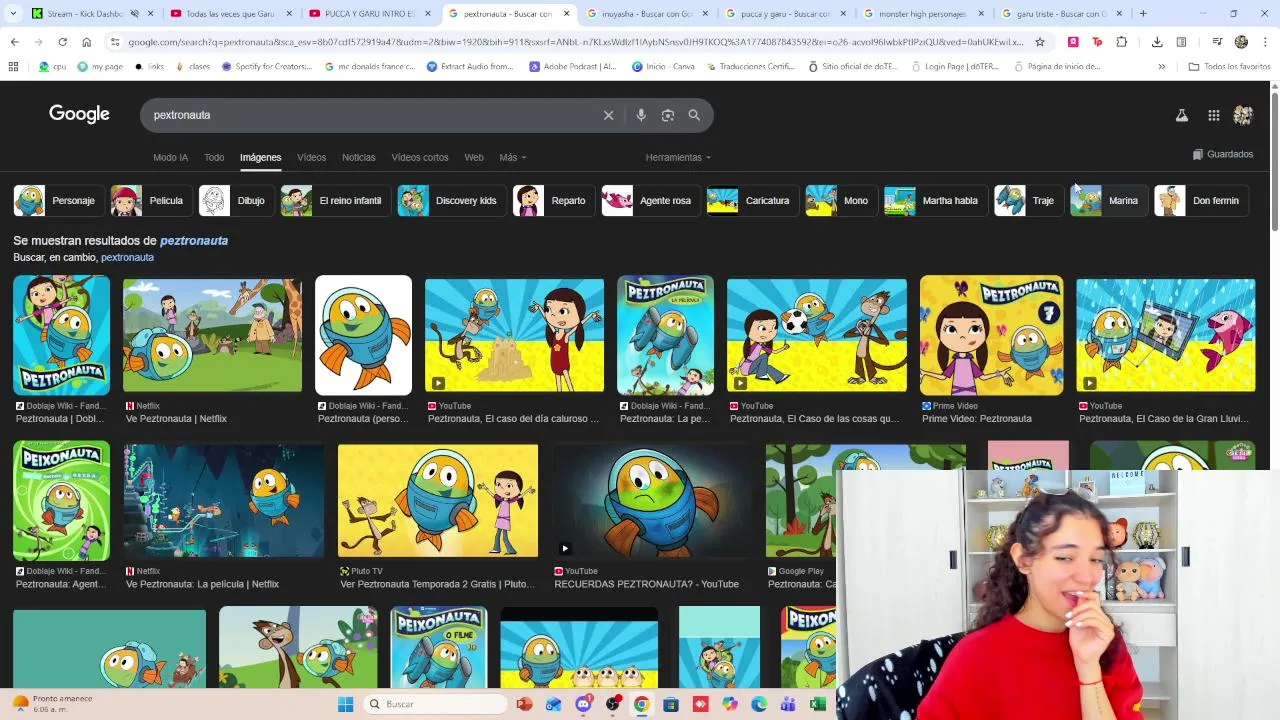The width and height of the screenshot is (1280, 720).
Task: Switch to the Todo results tab
Action: [214, 157]
